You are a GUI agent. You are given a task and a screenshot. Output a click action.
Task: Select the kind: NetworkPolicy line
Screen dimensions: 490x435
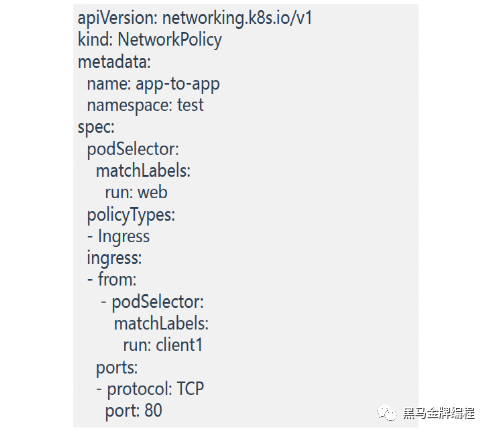150,40
